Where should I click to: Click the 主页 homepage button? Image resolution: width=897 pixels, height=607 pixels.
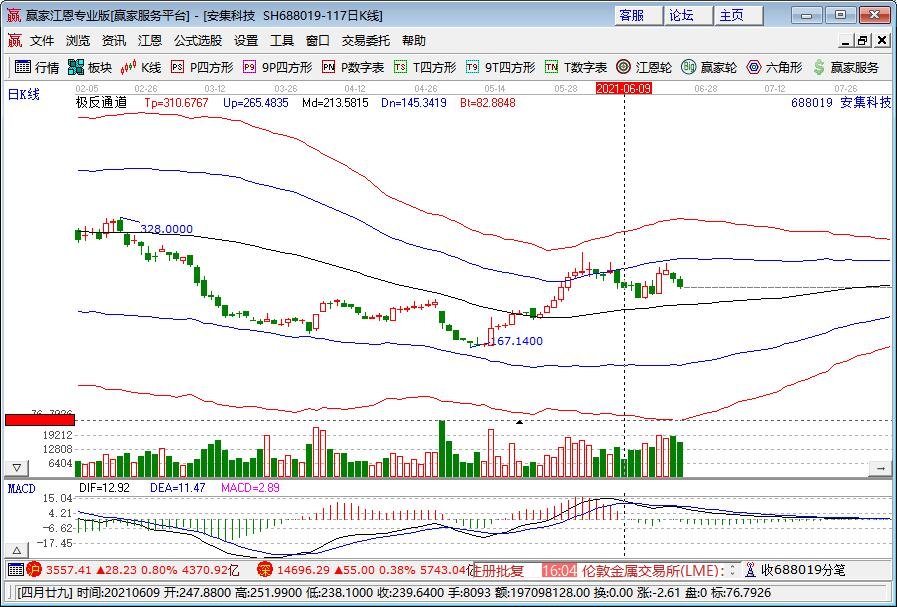(x=739, y=15)
